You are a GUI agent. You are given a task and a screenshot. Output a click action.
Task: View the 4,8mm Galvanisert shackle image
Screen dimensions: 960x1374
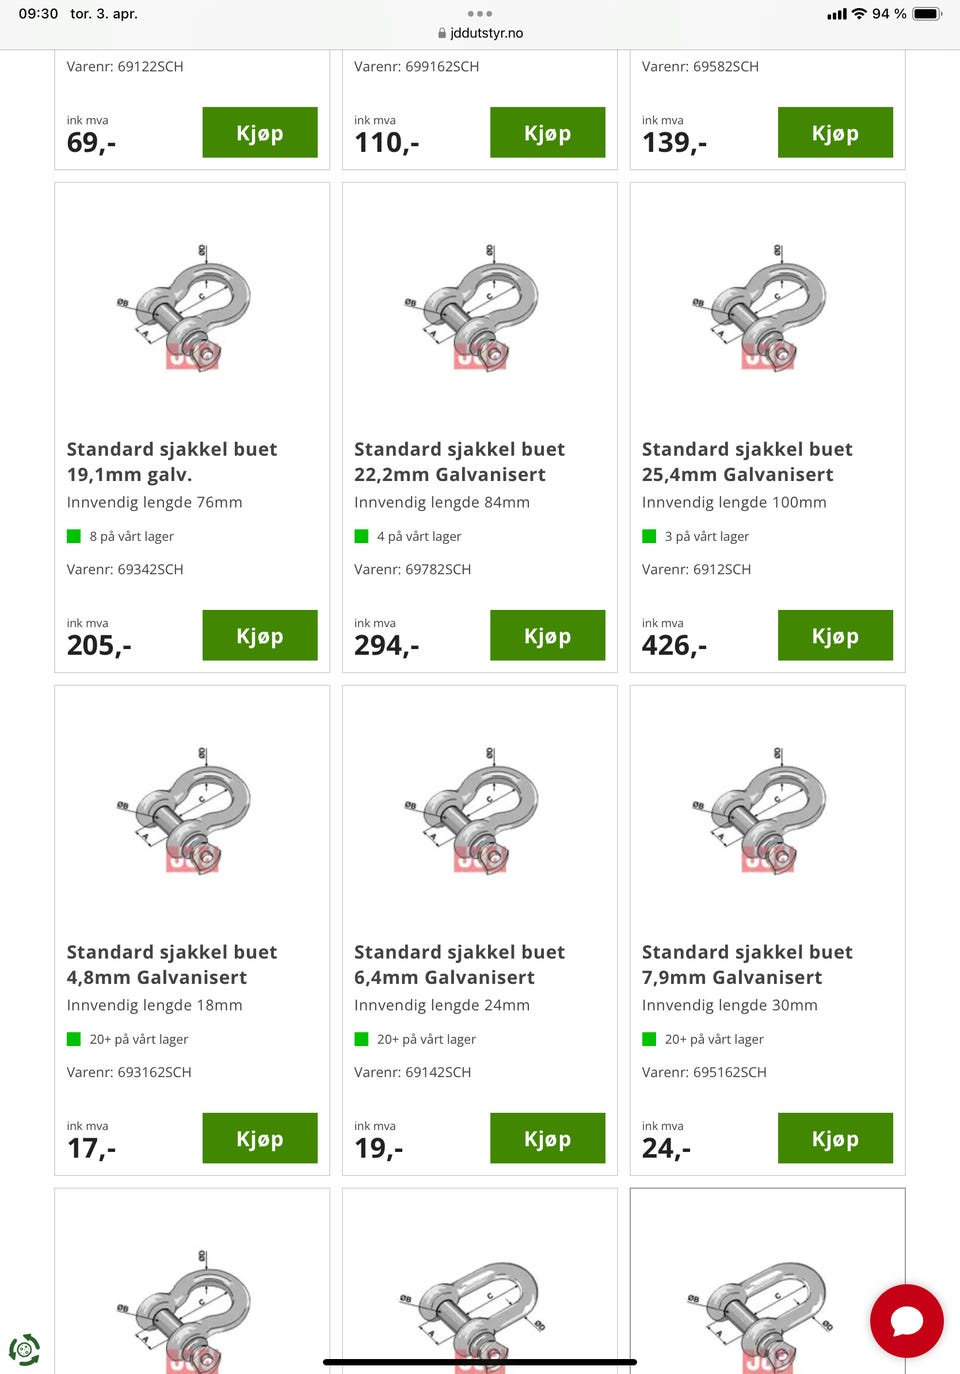click(x=191, y=810)
